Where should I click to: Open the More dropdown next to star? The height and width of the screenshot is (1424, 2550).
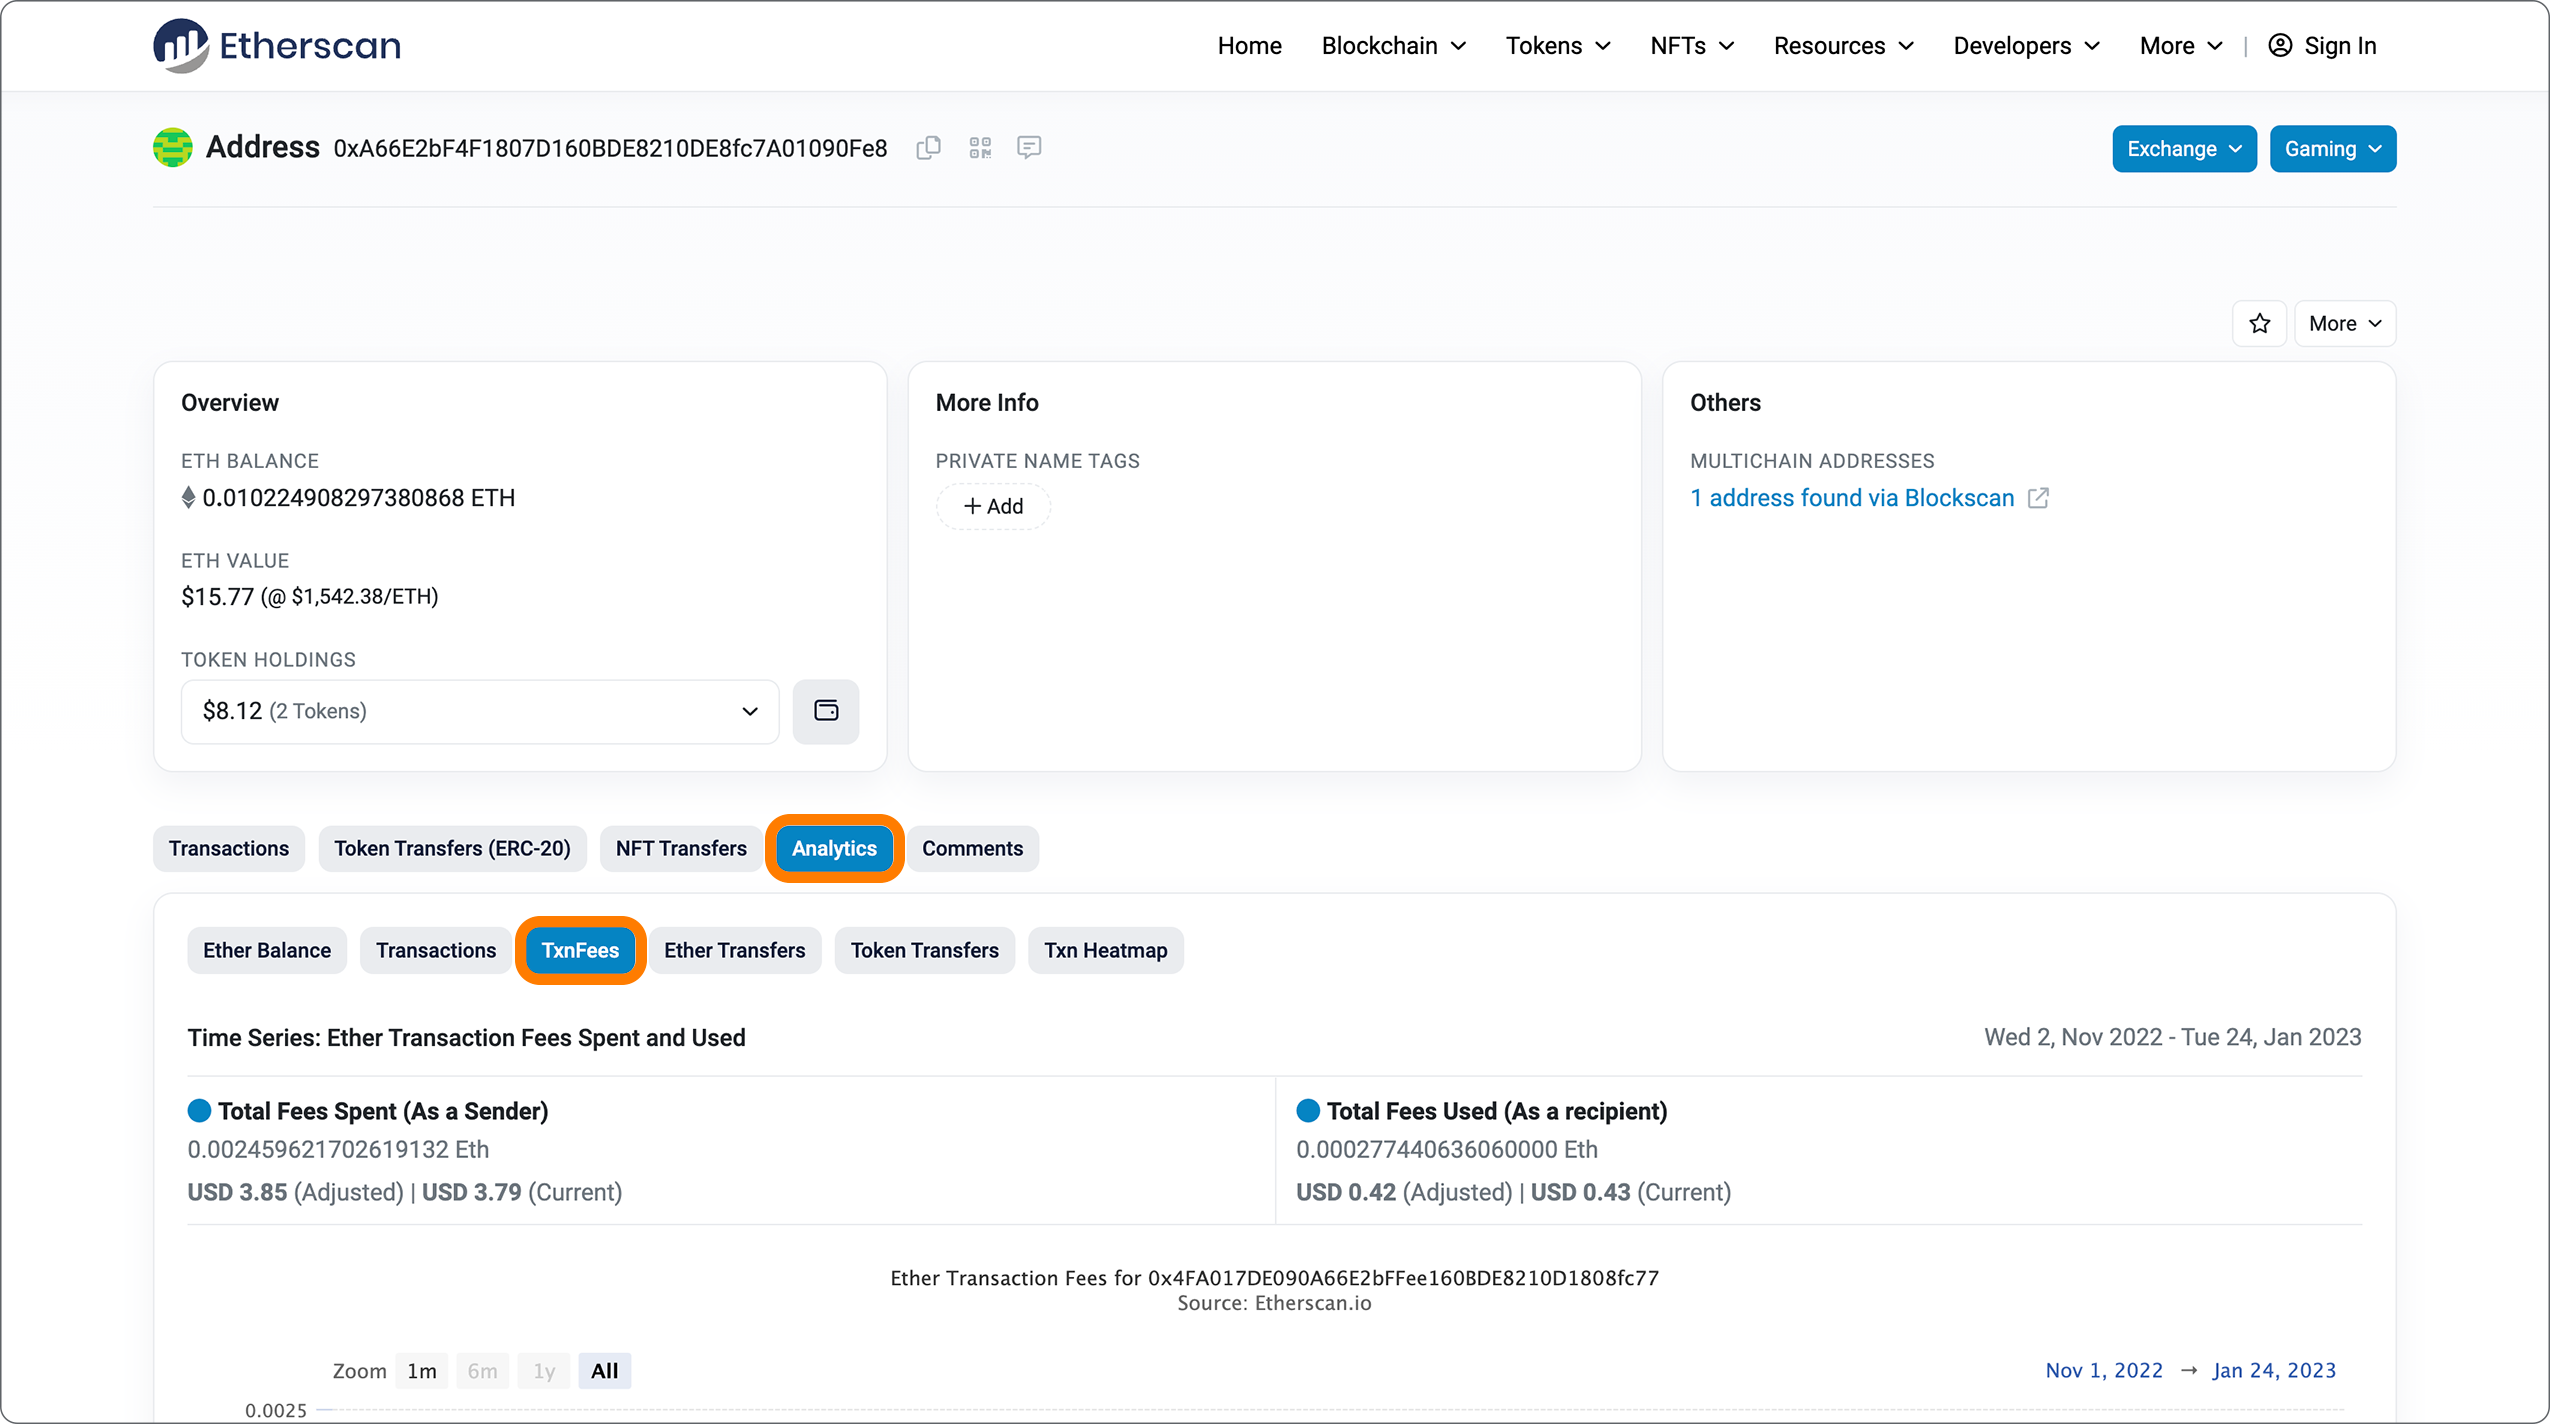(2344, 323)
